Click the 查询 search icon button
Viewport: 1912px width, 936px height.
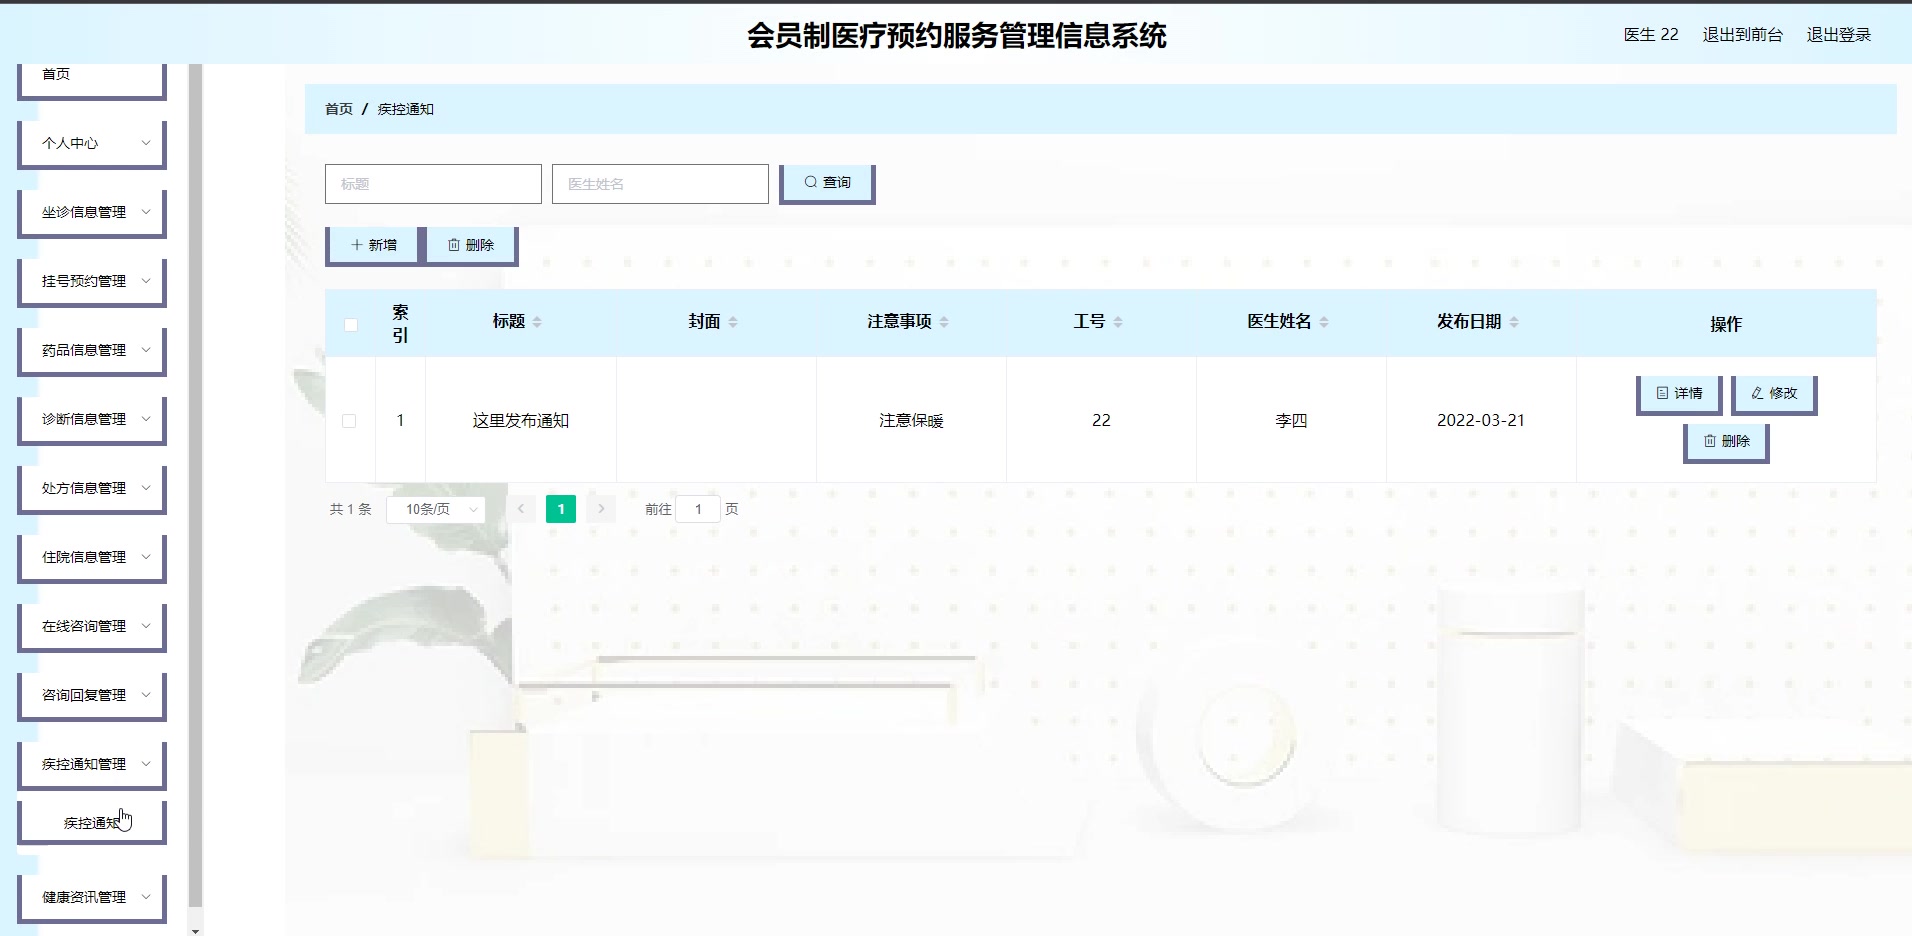click(826, 183)
